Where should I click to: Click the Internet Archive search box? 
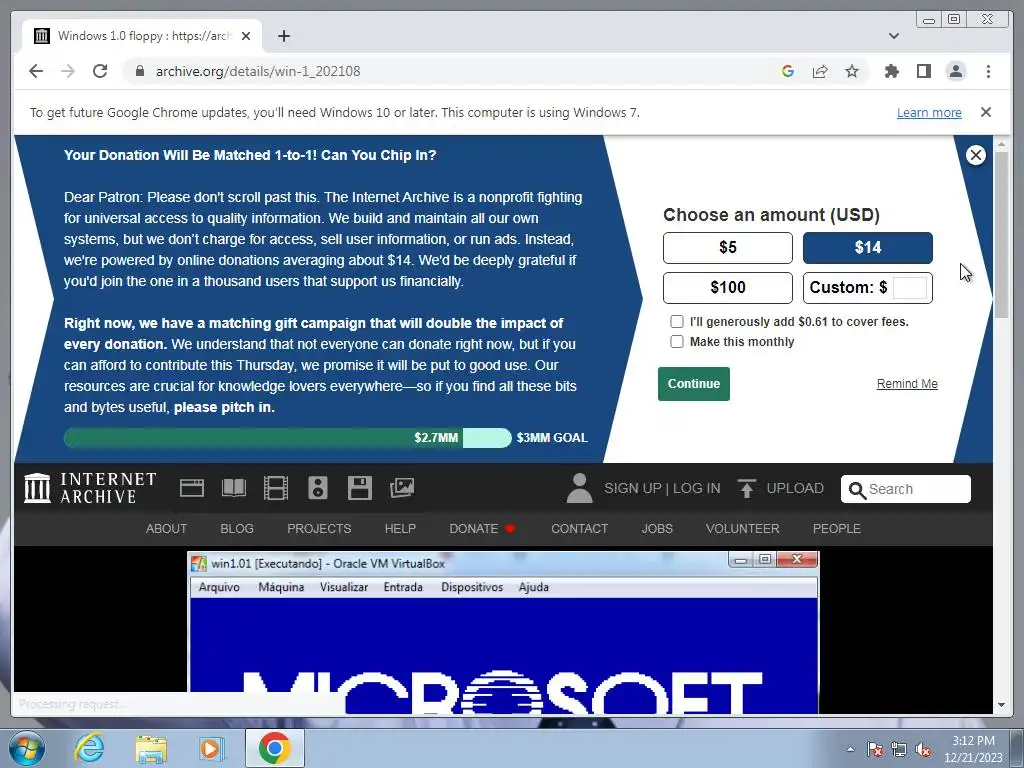(x=906, y=489)
